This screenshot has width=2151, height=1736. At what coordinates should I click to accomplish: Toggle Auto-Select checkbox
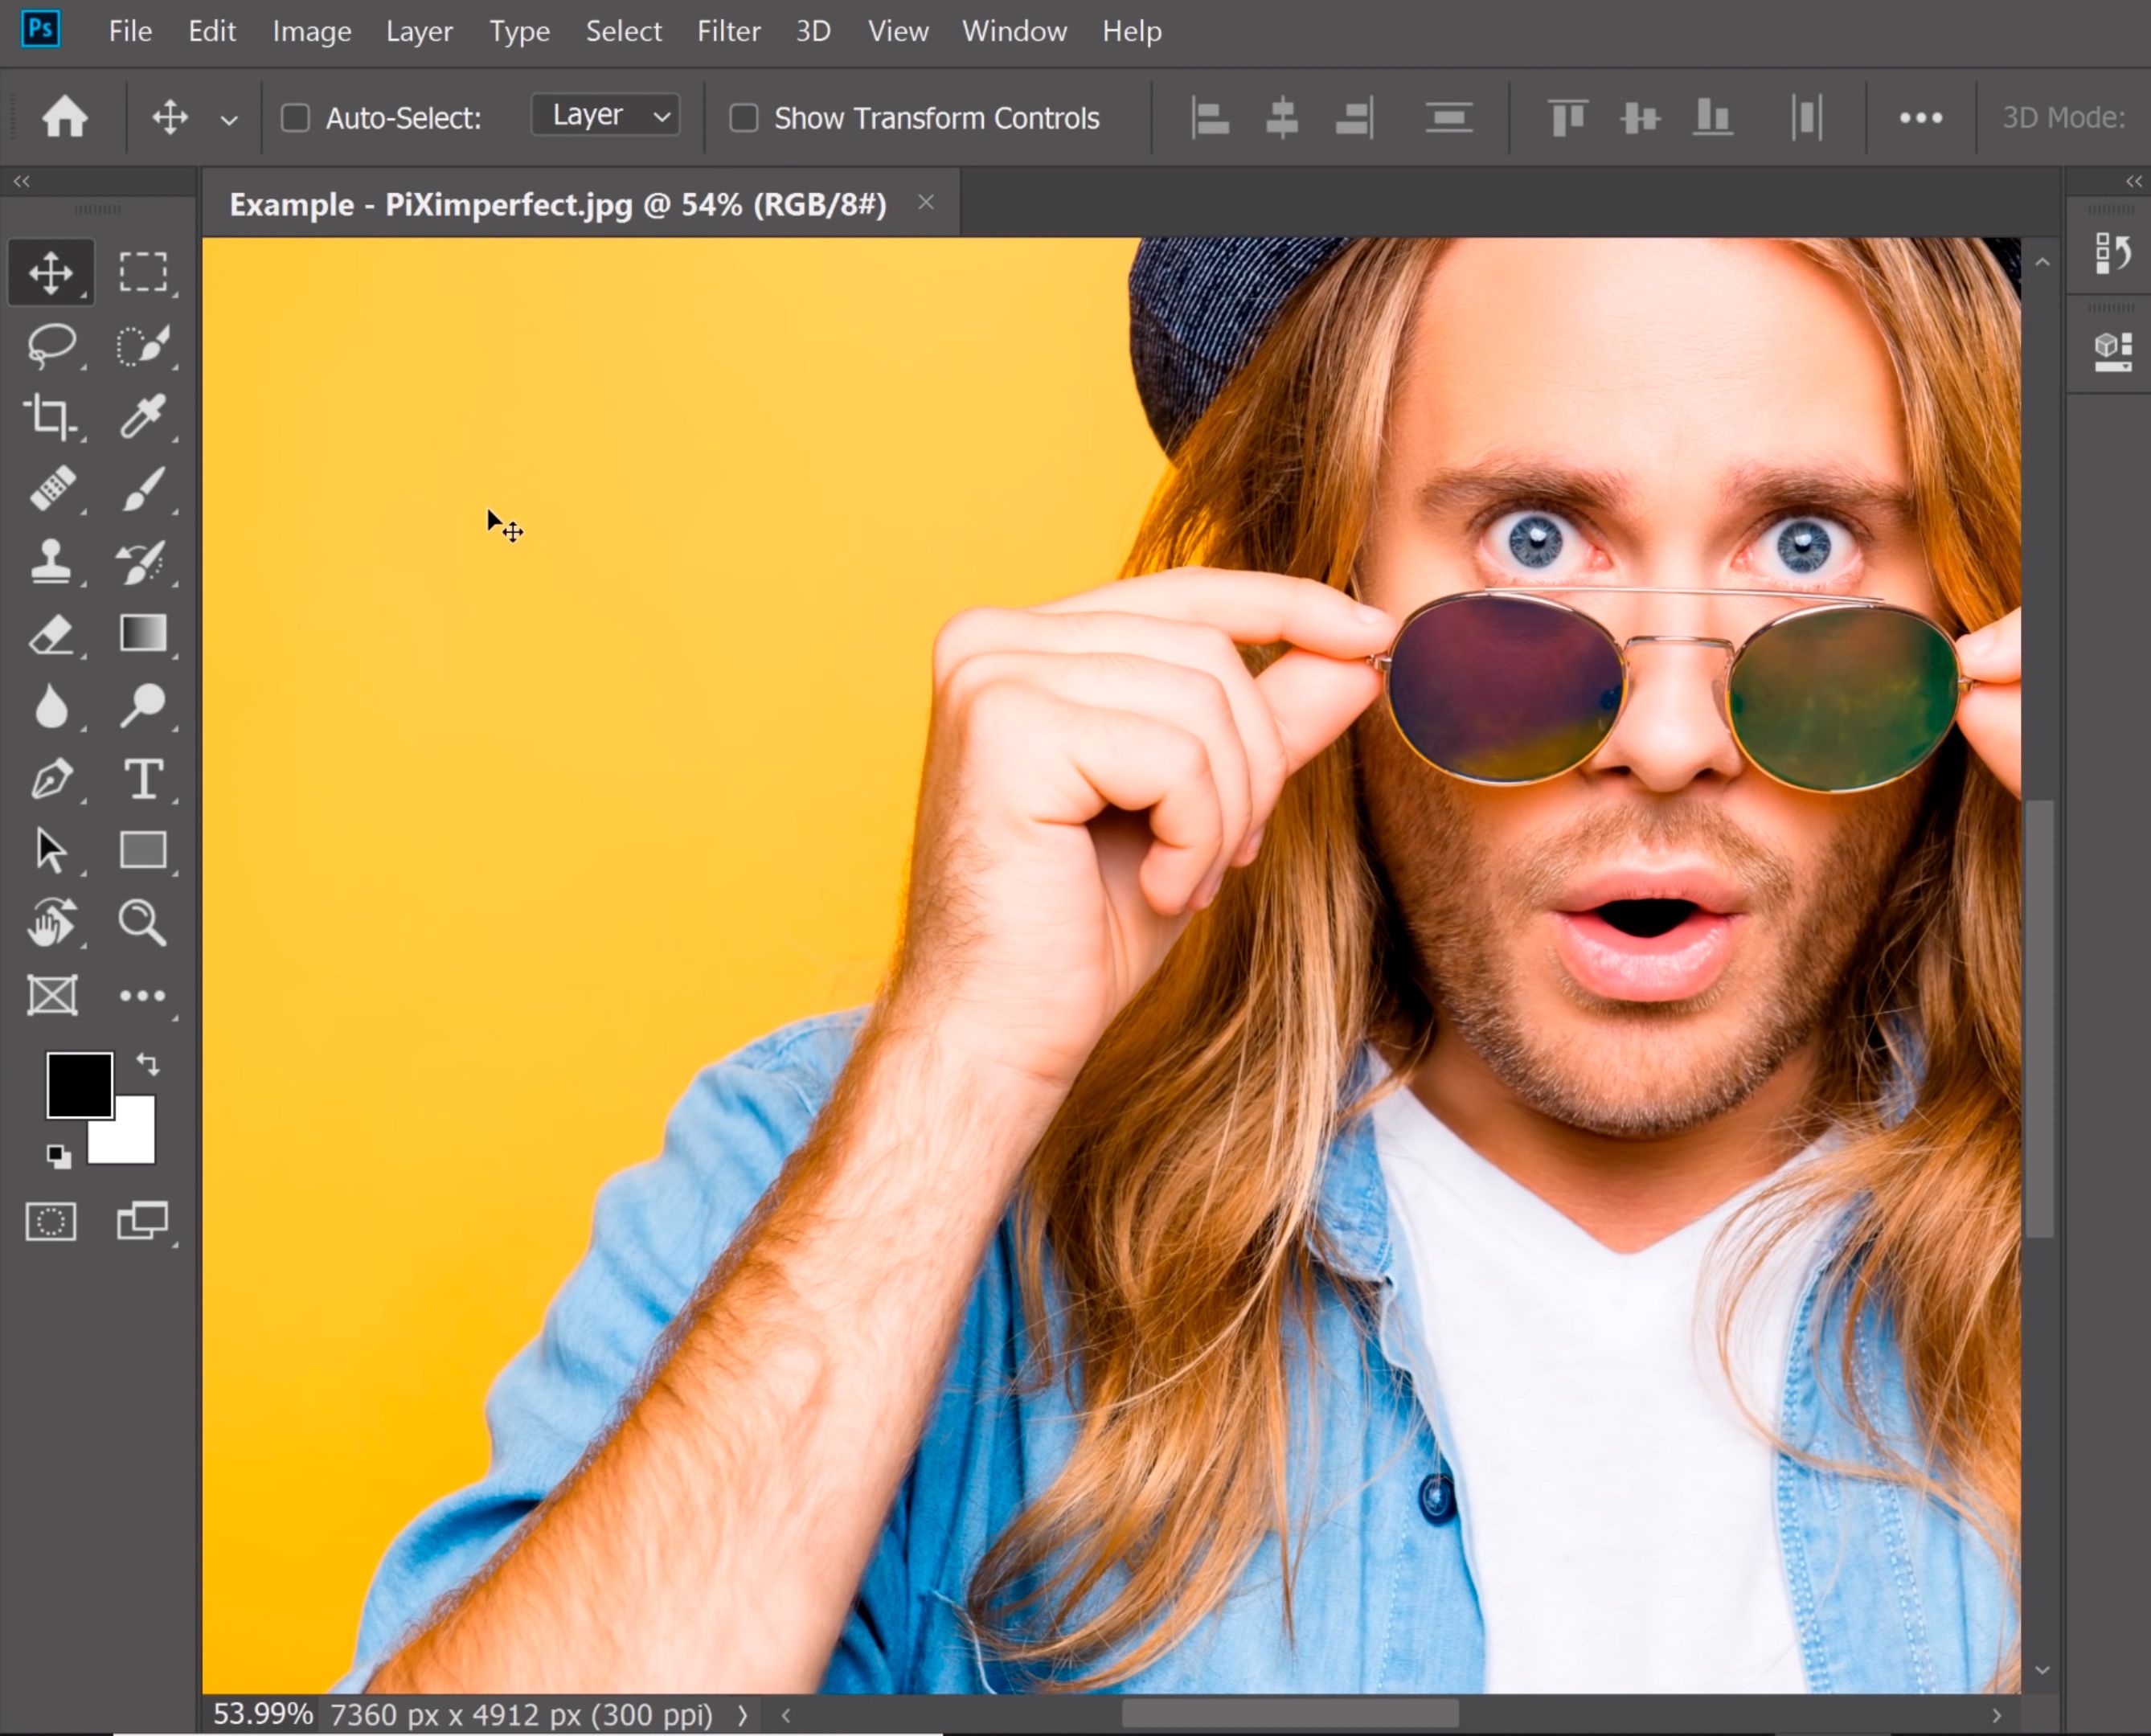[x=296, y=117]
